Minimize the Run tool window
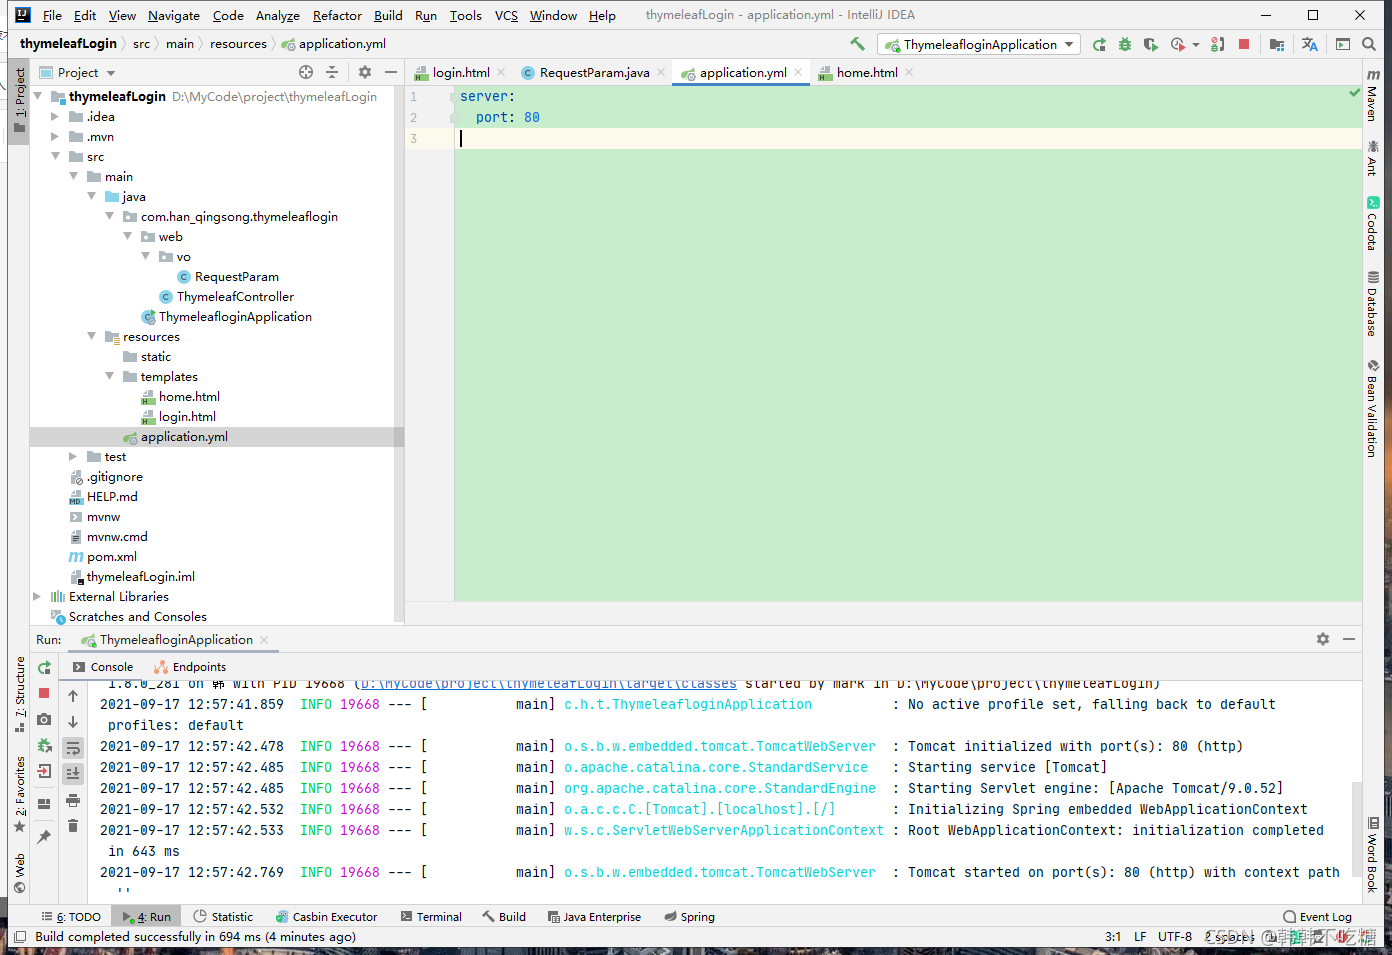 click(x=1349, y=639)
